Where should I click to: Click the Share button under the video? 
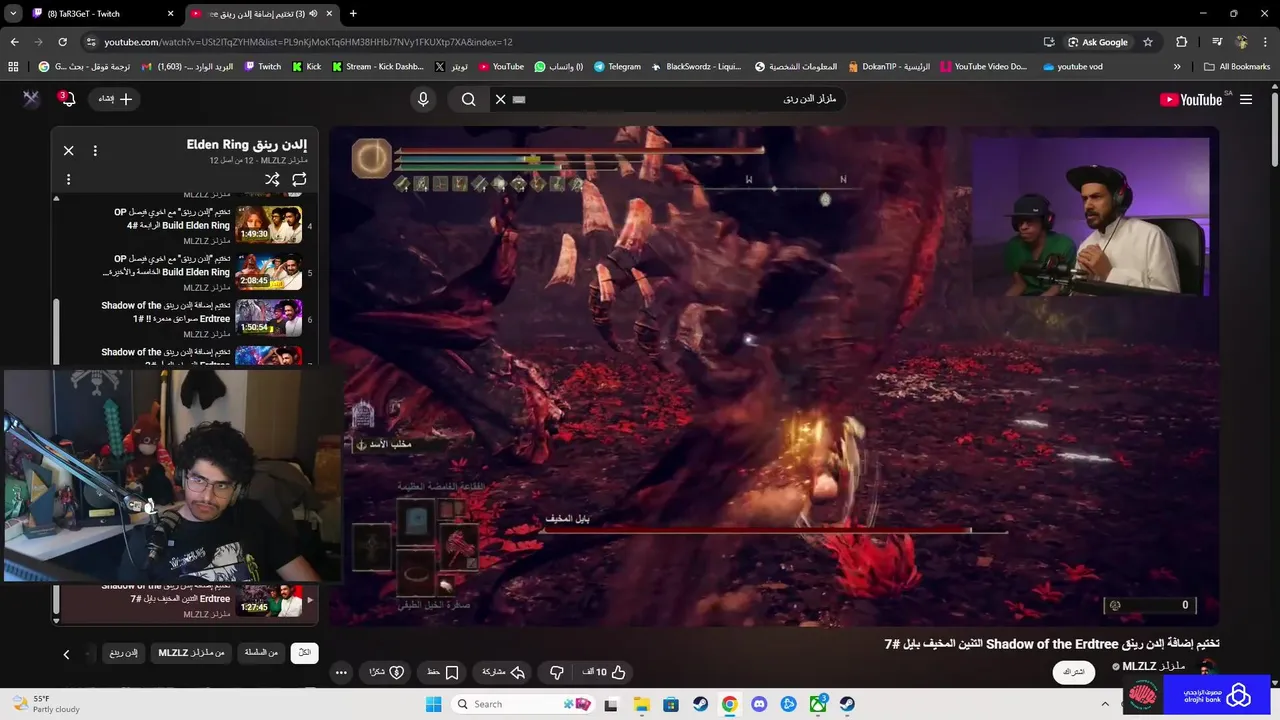pos(504,672)
